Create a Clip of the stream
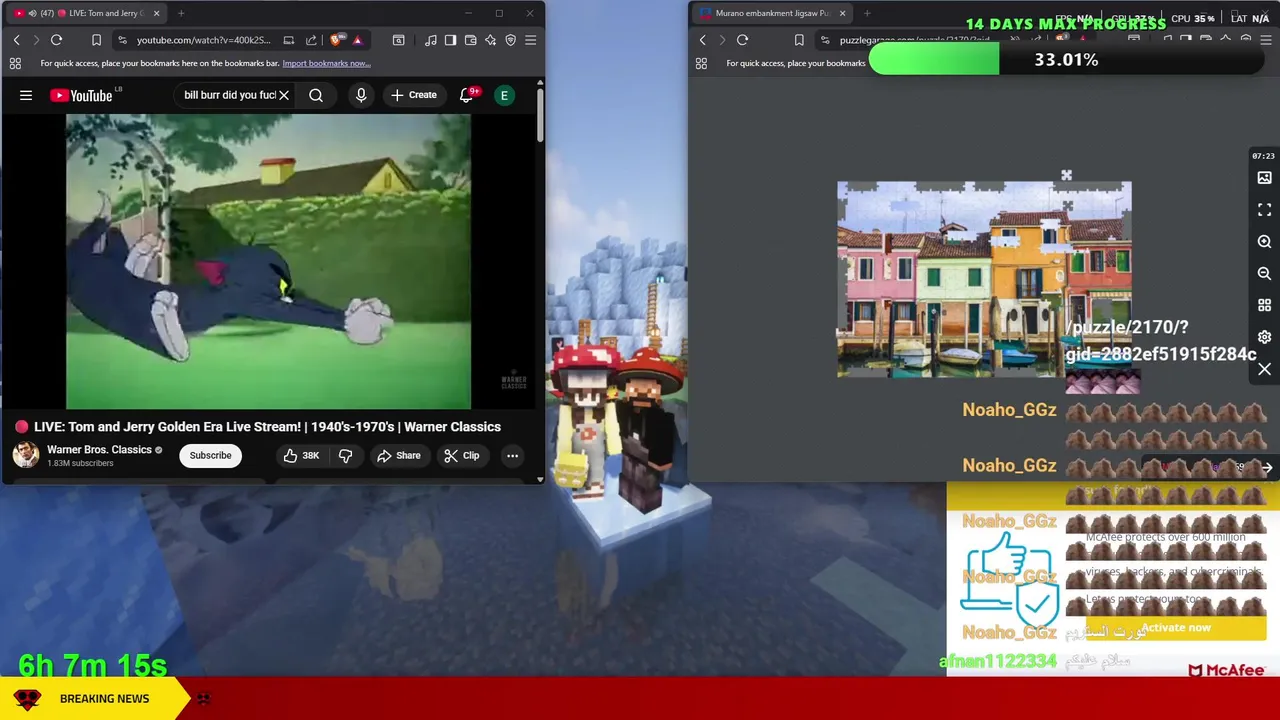The height and width of the screenshot is (720, 1280). (x=462, y=456)
